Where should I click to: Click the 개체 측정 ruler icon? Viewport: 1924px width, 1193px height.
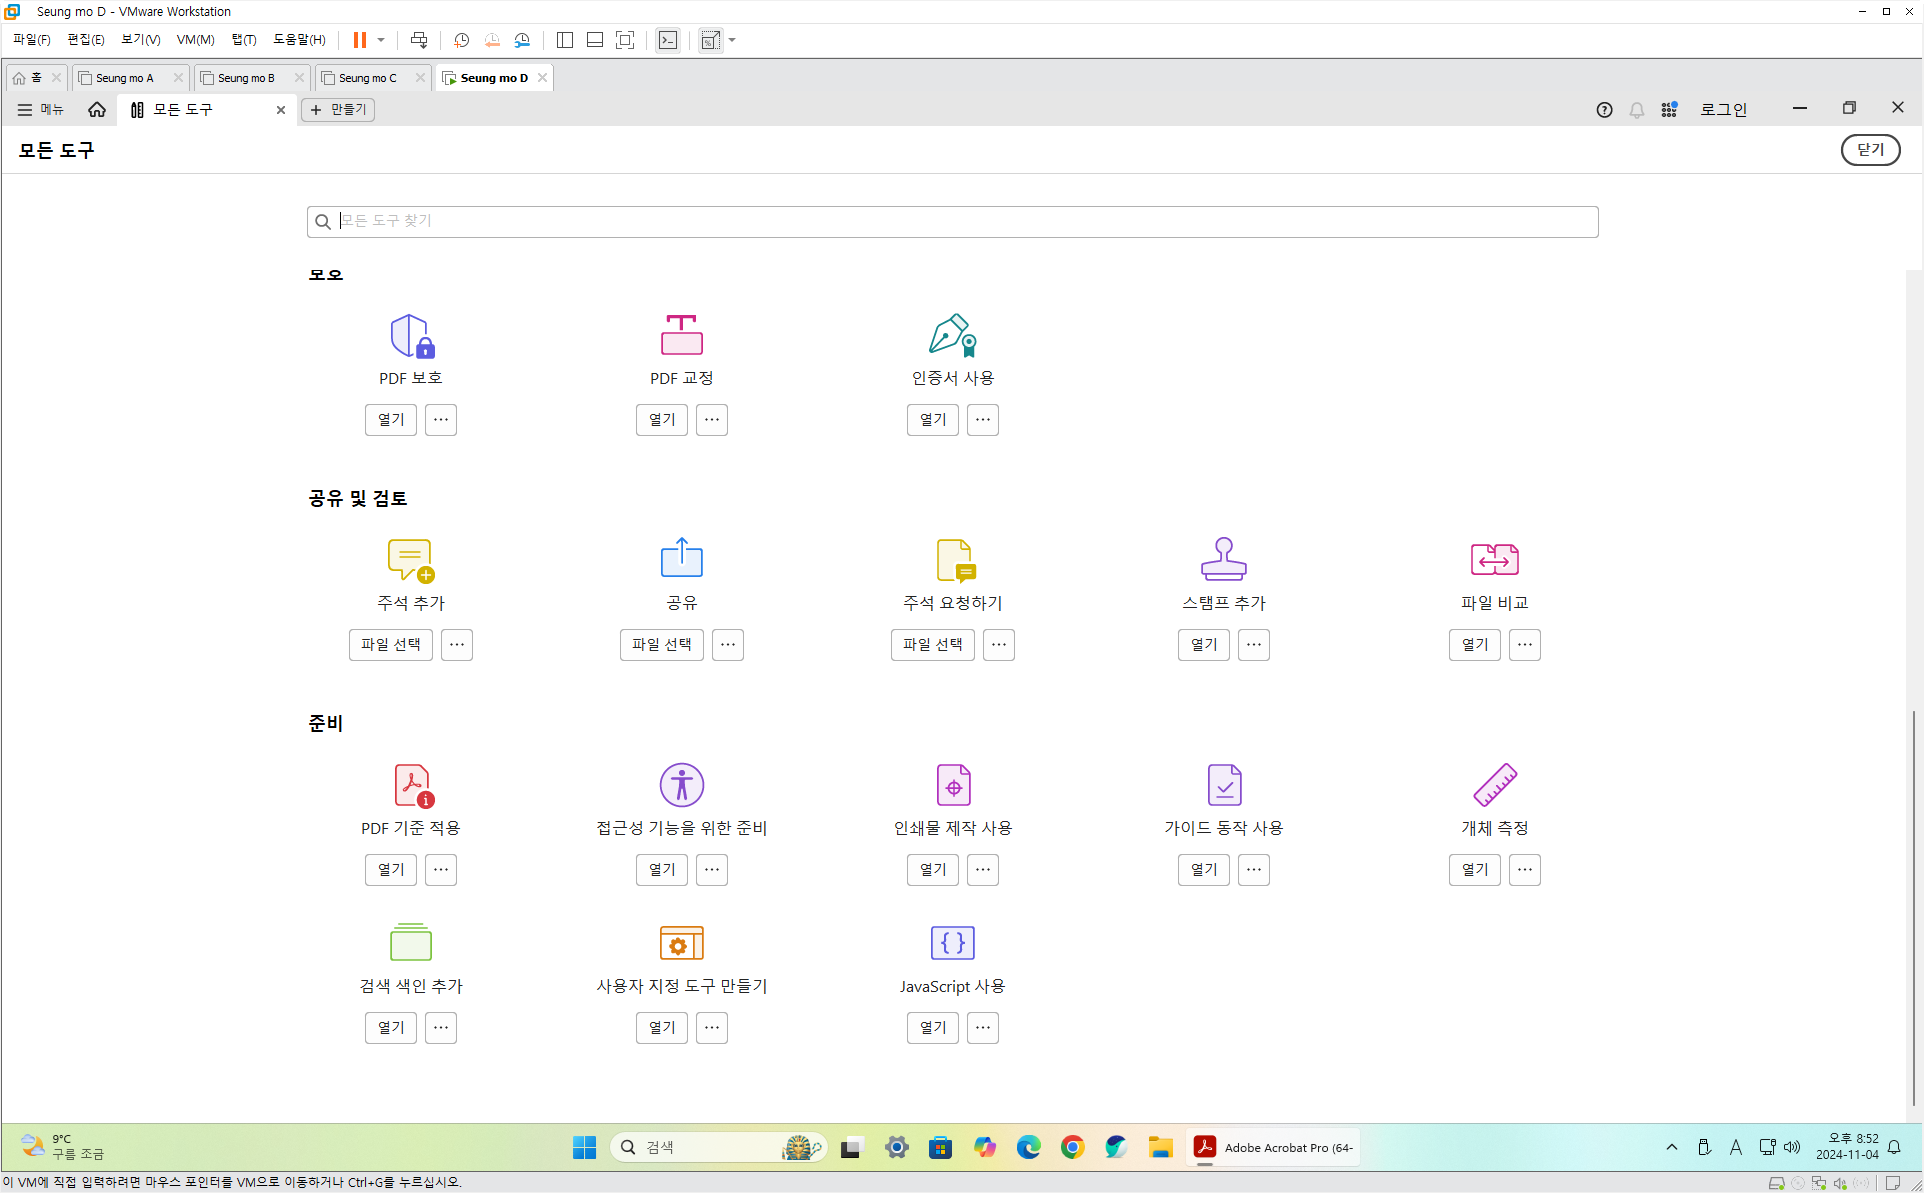[x=1494, y=785]
